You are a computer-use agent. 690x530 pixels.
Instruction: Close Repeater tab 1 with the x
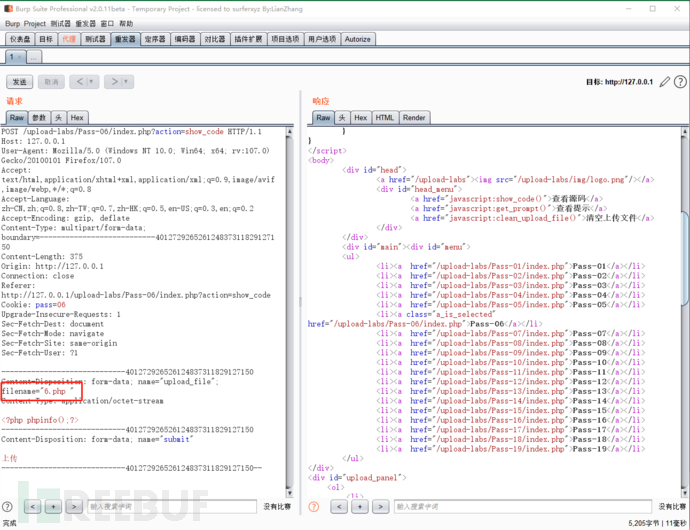tap(18, 58)
